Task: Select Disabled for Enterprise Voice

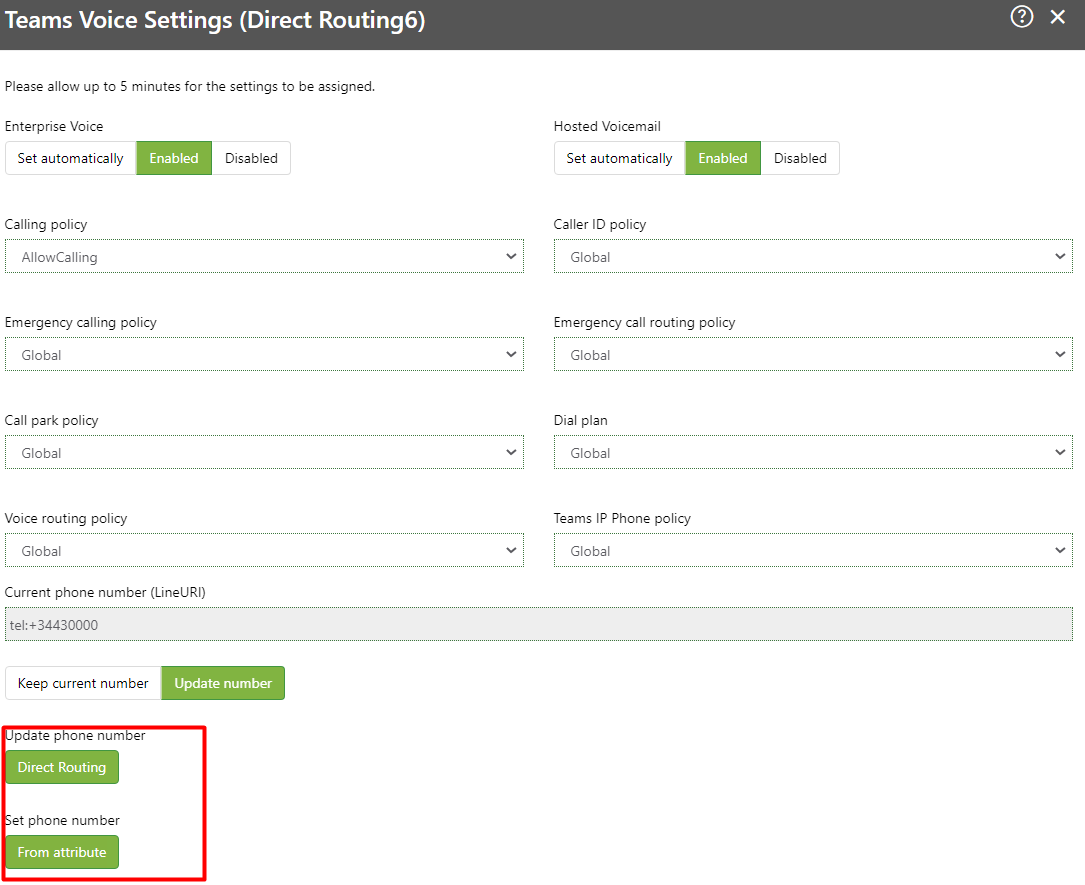Action: 251,158
